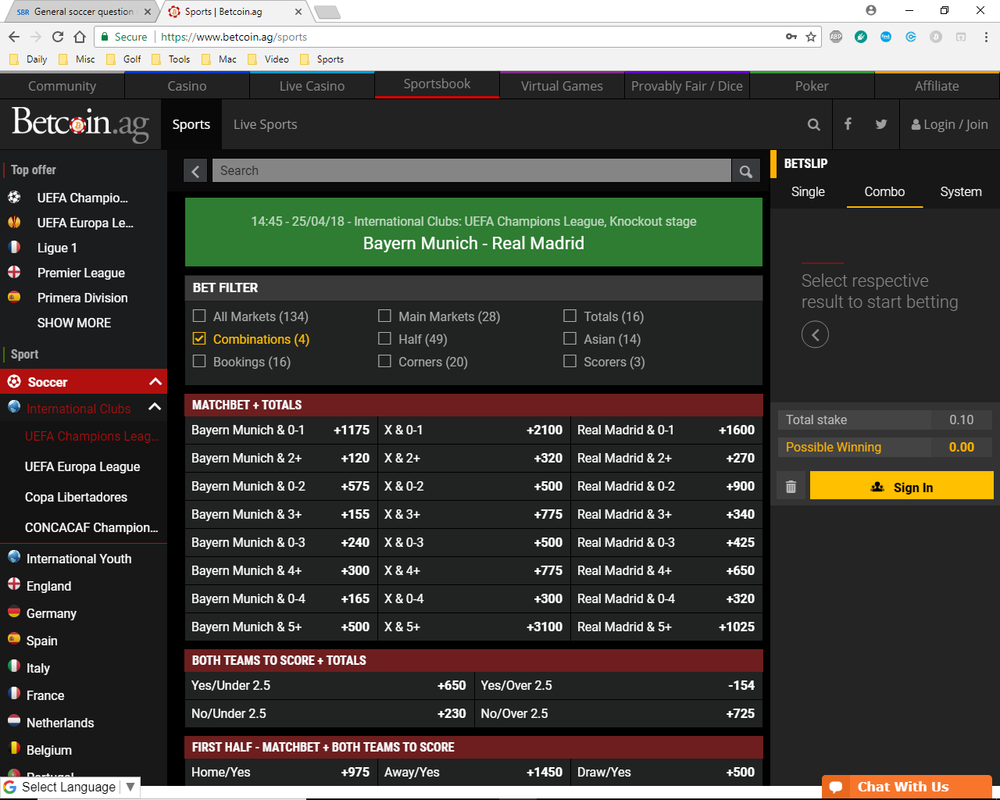Check the Bookings (16) filter
Image resolution: width=1000 pixels, height=800 pixels.
[x=199, y=361]
